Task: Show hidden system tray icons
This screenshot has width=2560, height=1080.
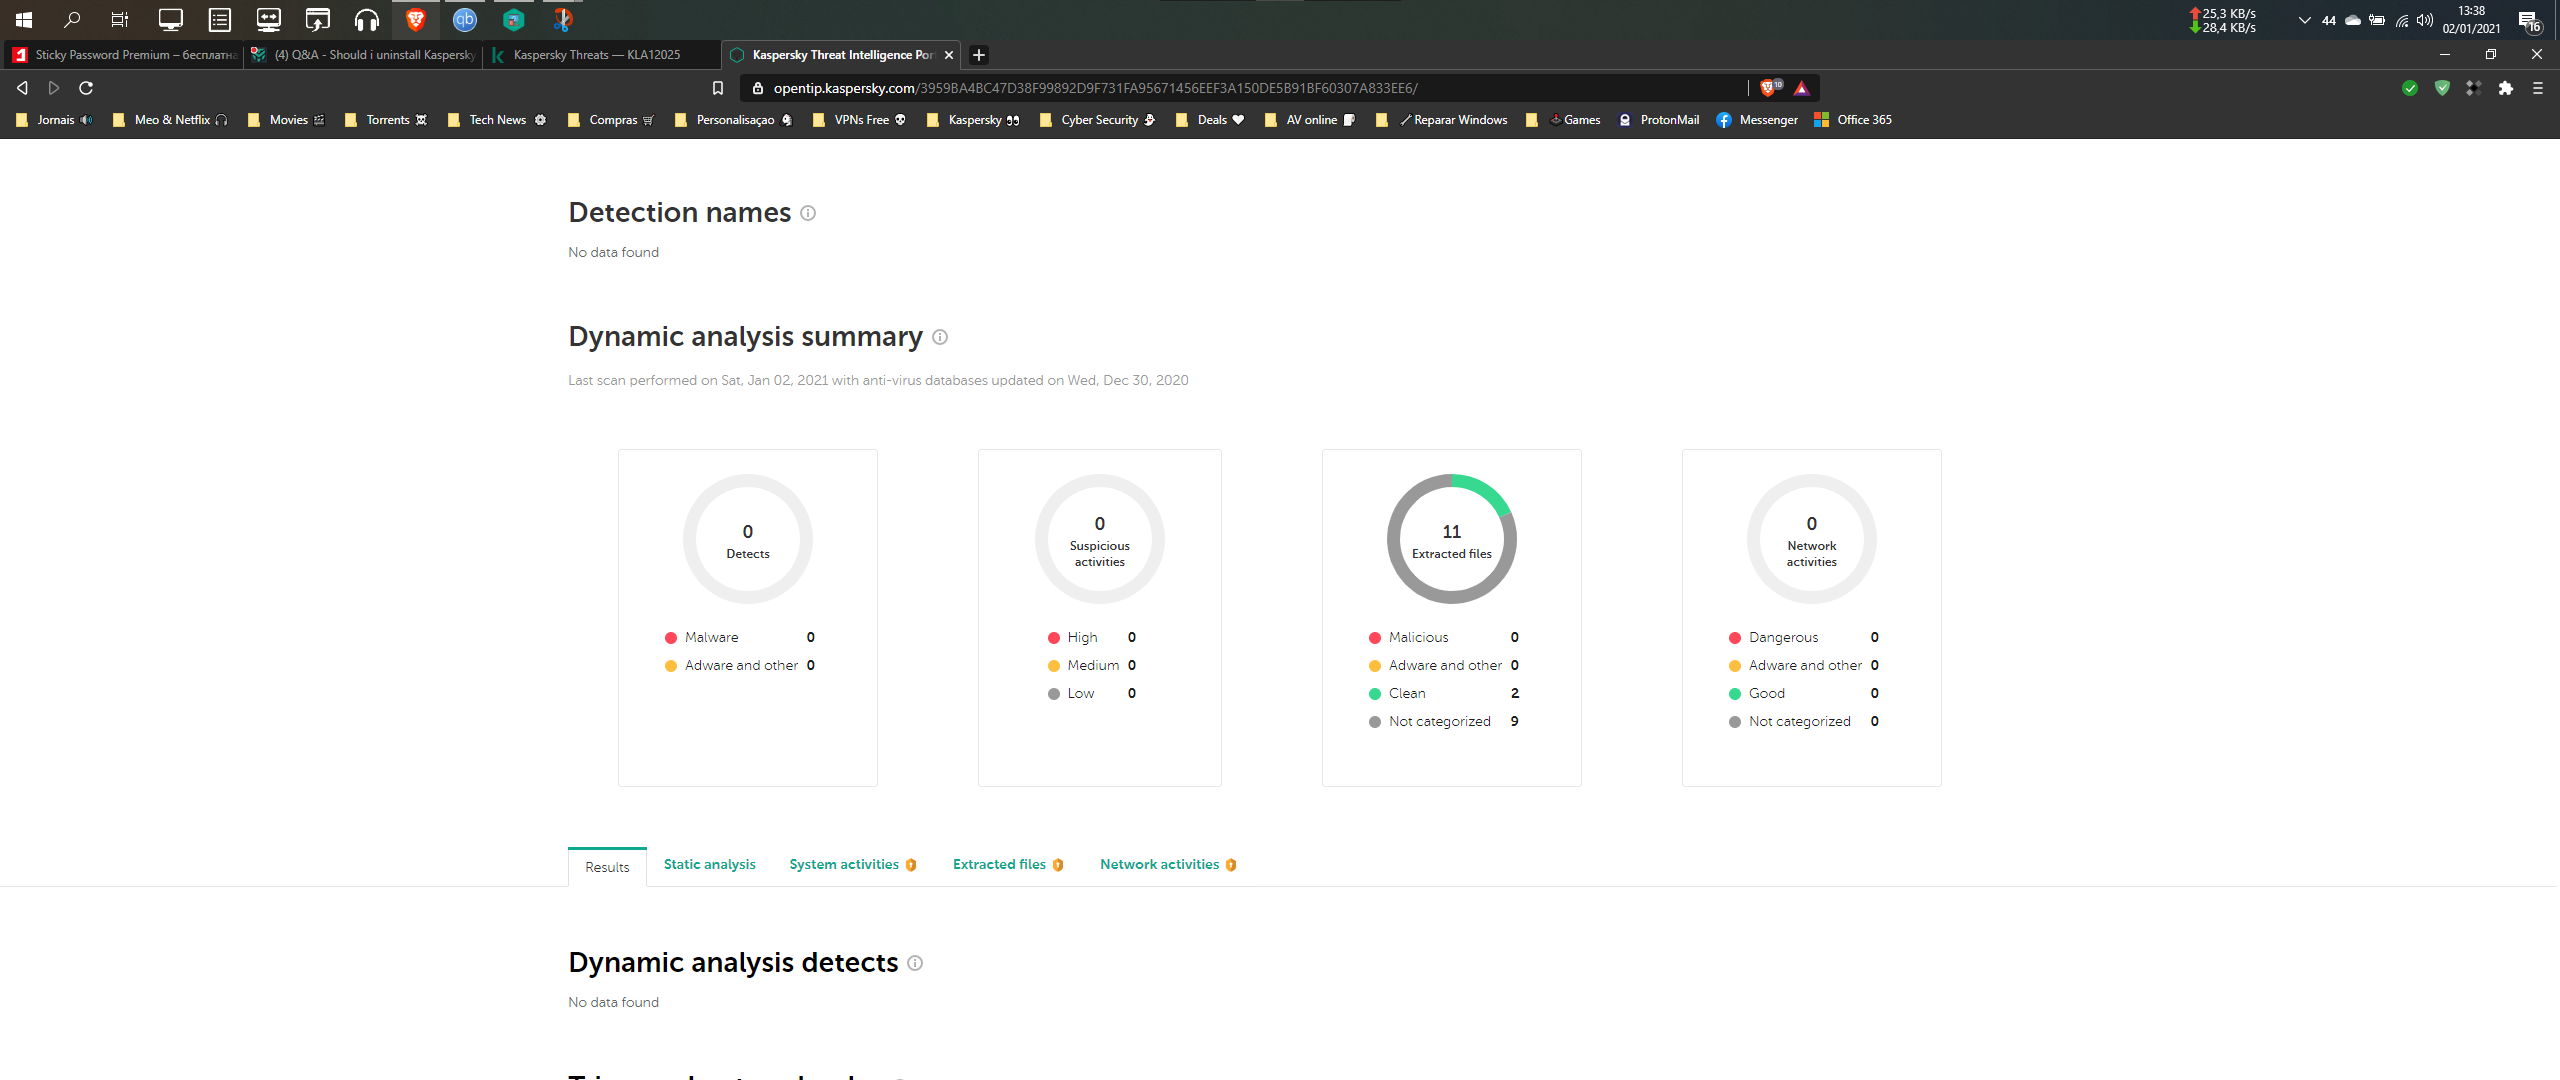Action: pos(2304,20)
